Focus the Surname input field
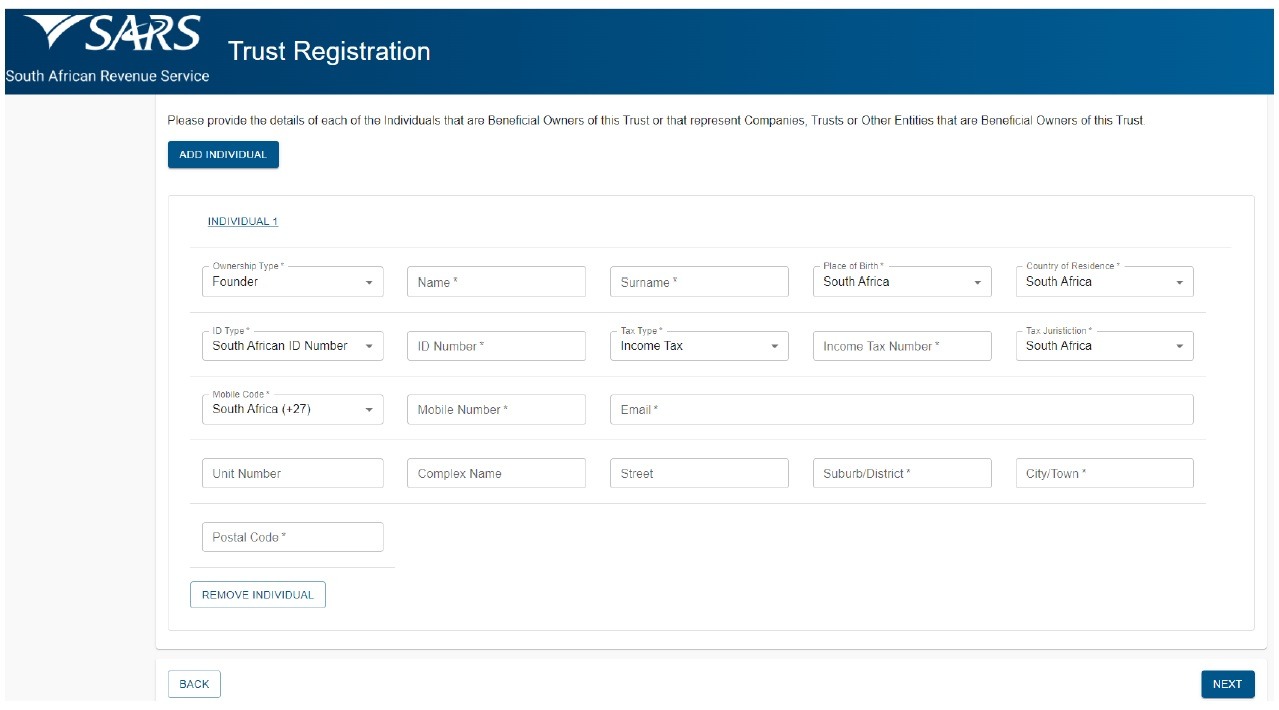 click(699, 282)
